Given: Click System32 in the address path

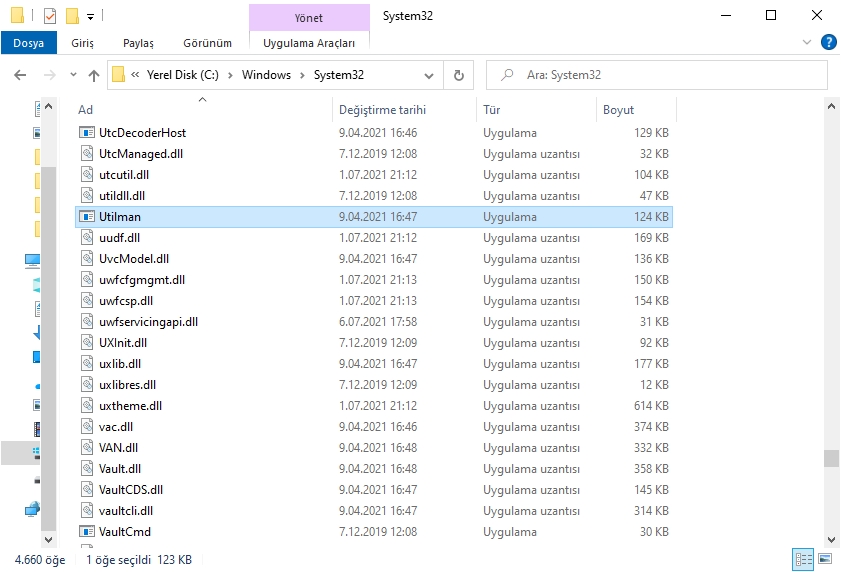Looking at the screenshot, I should [338, 75].
